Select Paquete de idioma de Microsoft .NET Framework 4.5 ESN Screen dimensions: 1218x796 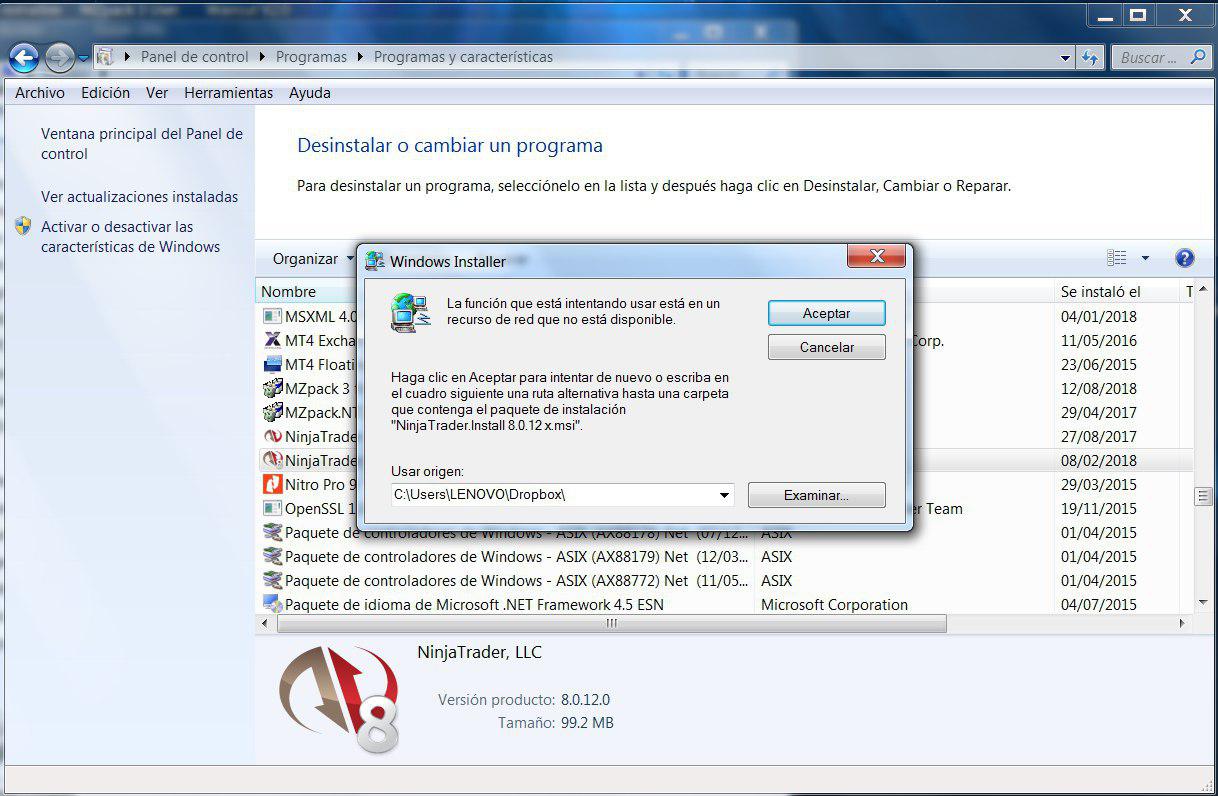point(474,605)
